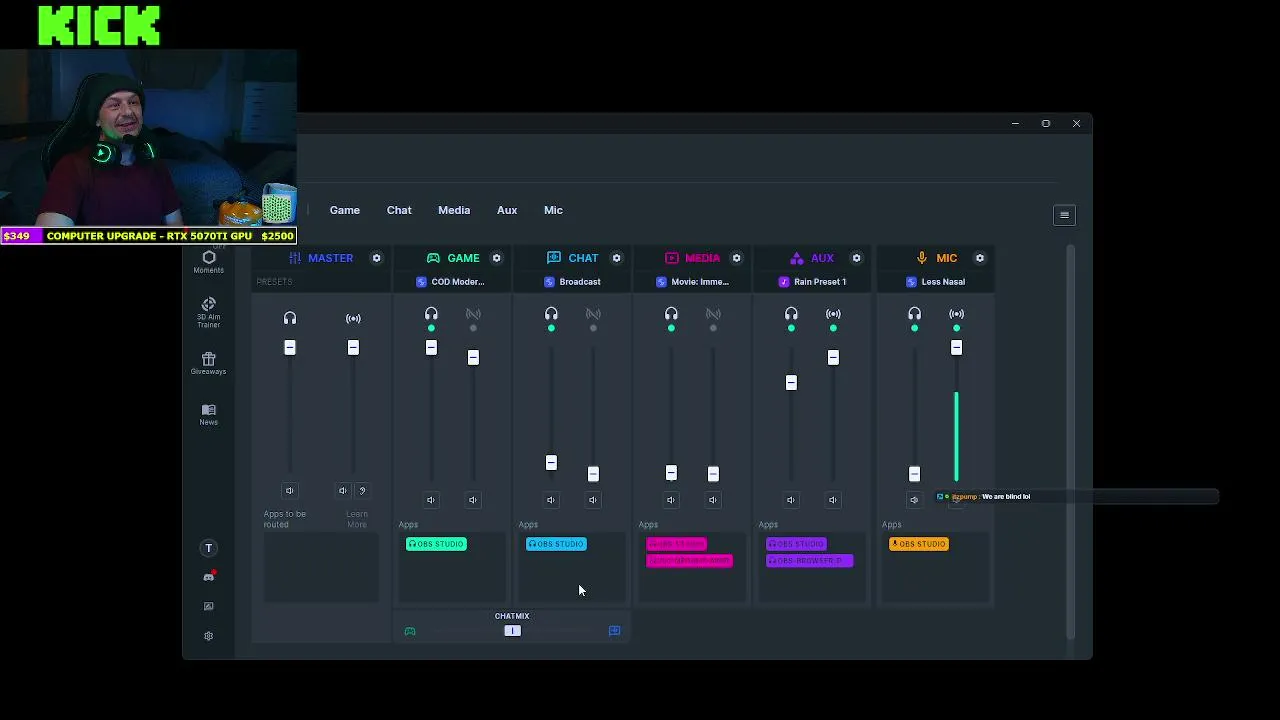1280x720 pixels.
Task: Toggle Media channel stream output
Action: click(x=713, y=315)
